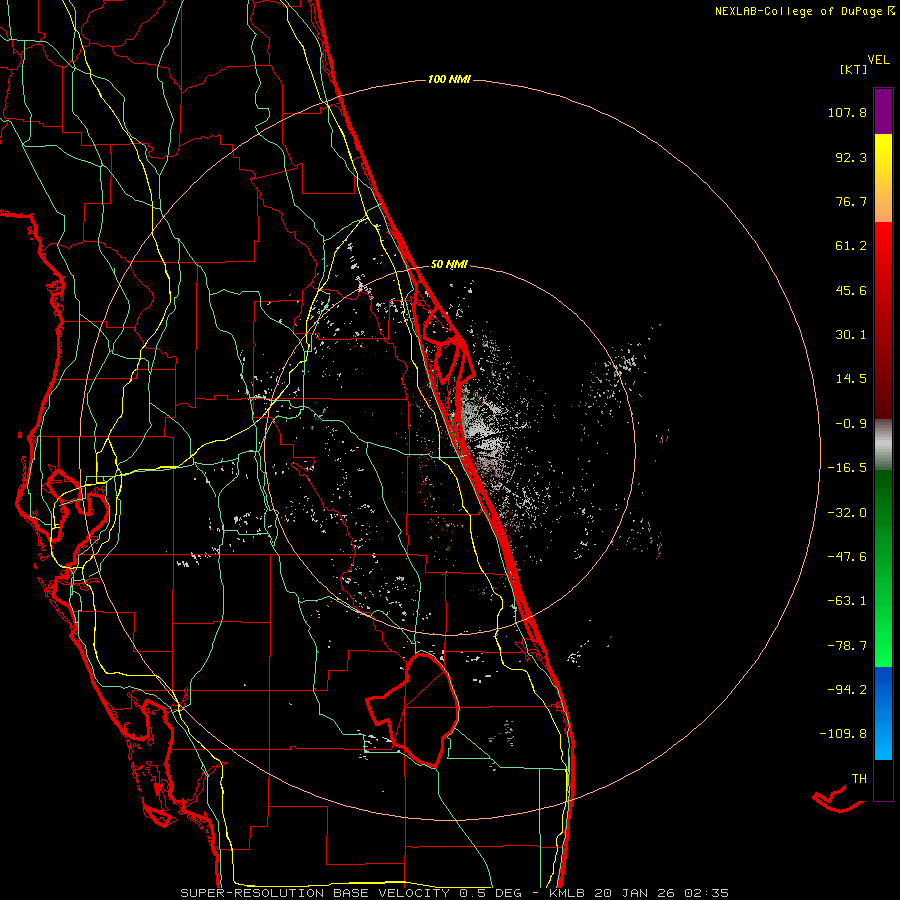This screenshot has height=900, width=900.
Task: Click the thick red lake outline south of the radar
Action: [413, 709]
